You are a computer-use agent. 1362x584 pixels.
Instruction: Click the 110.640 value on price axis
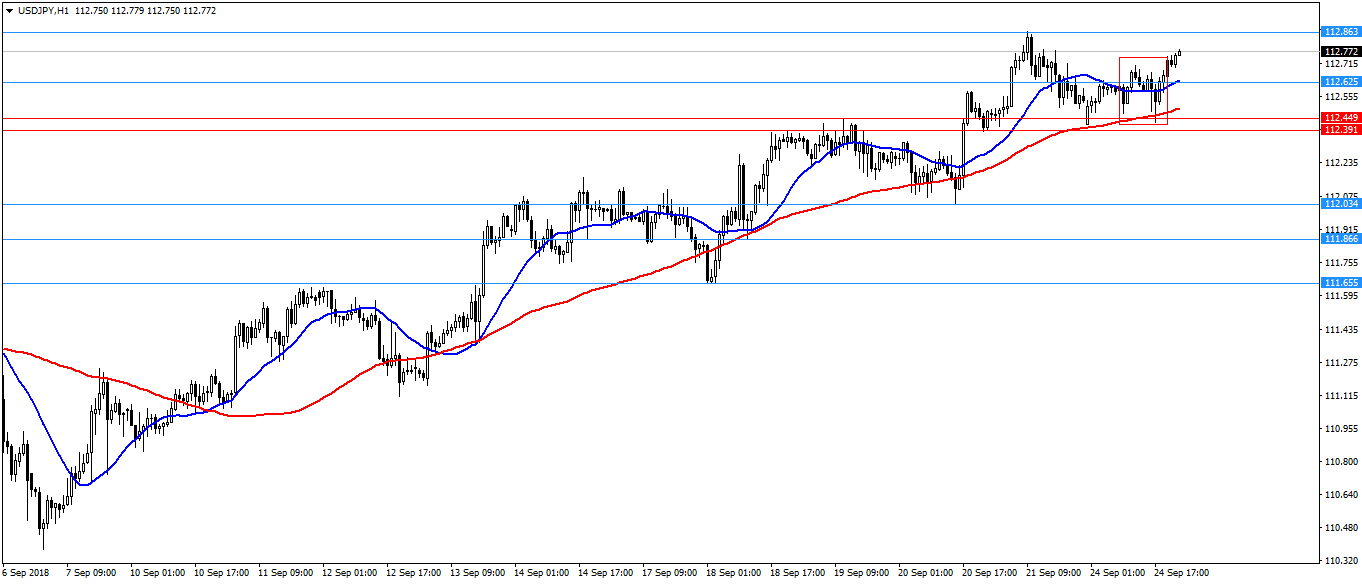point(1341,495)
